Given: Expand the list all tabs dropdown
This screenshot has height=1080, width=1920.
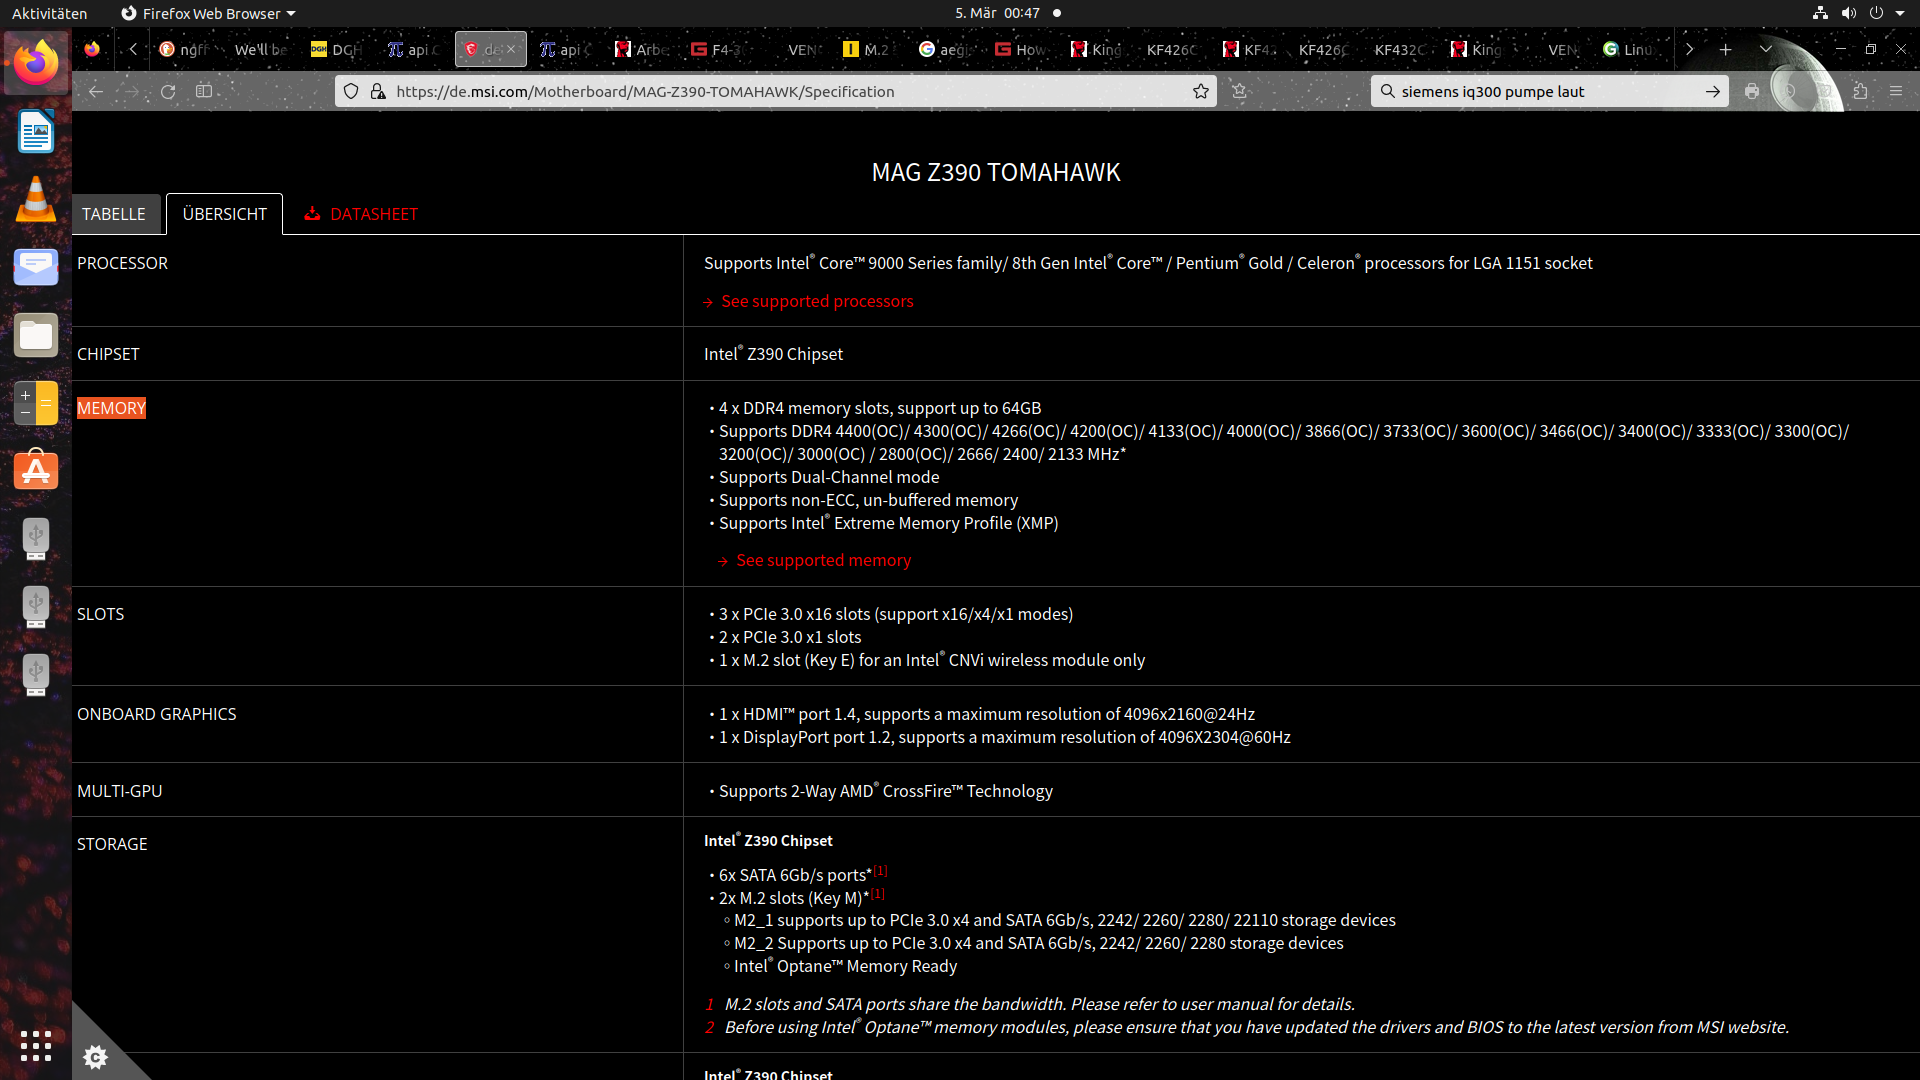Looking at the screenshot, I should click(x=1765, y=49).
